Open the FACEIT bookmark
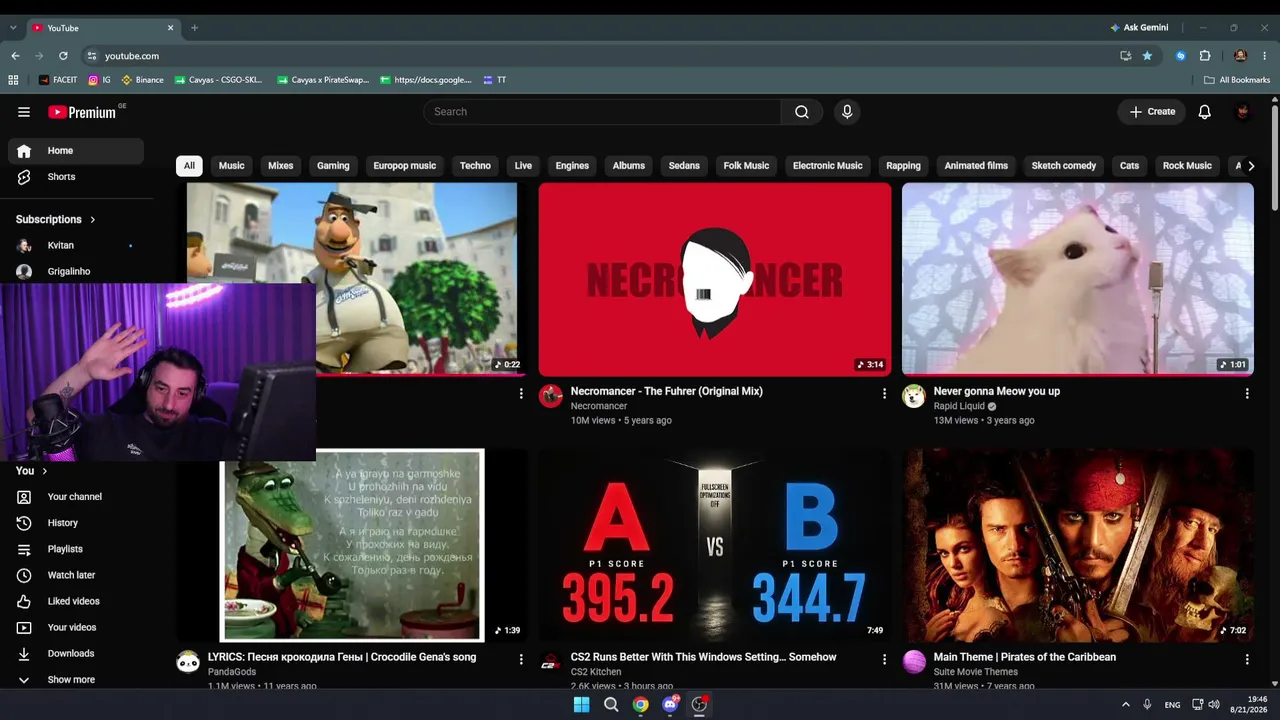 pos(57,80)
